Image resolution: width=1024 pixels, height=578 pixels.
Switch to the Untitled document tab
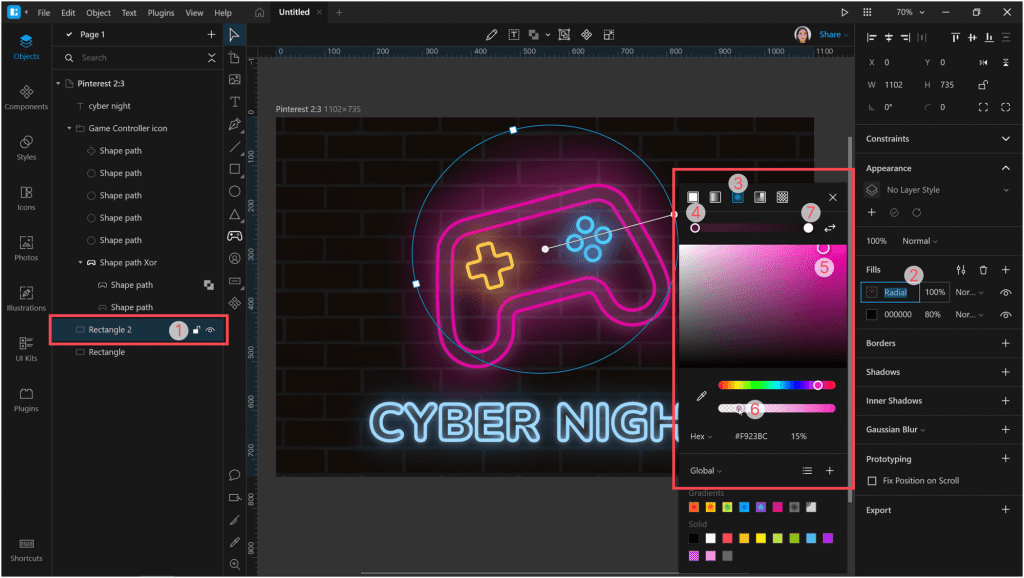(294, 12)
